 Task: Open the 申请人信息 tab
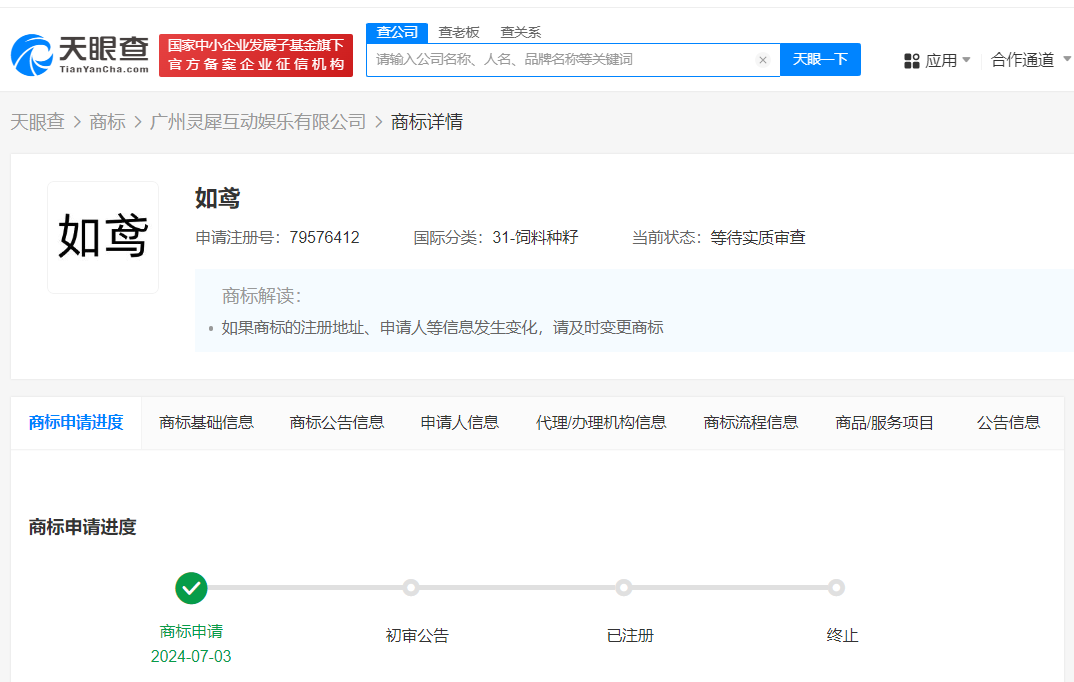[459, 422]
